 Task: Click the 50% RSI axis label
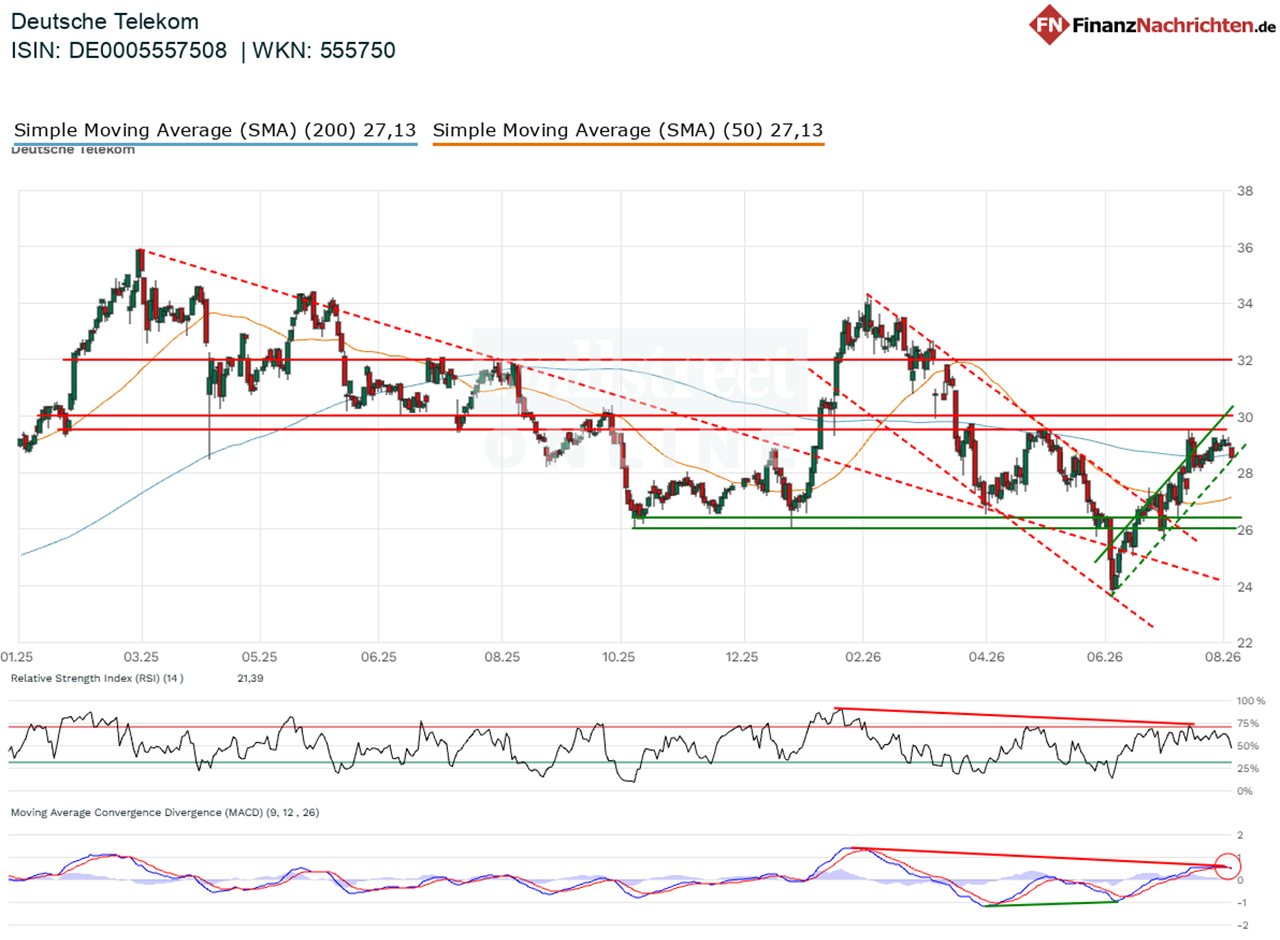click(1248, 746)
